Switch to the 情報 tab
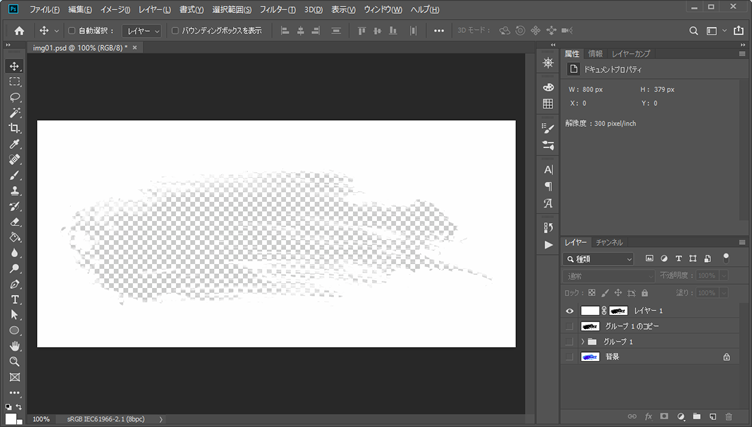Viewport: 752px width, 427px height. 595,54
